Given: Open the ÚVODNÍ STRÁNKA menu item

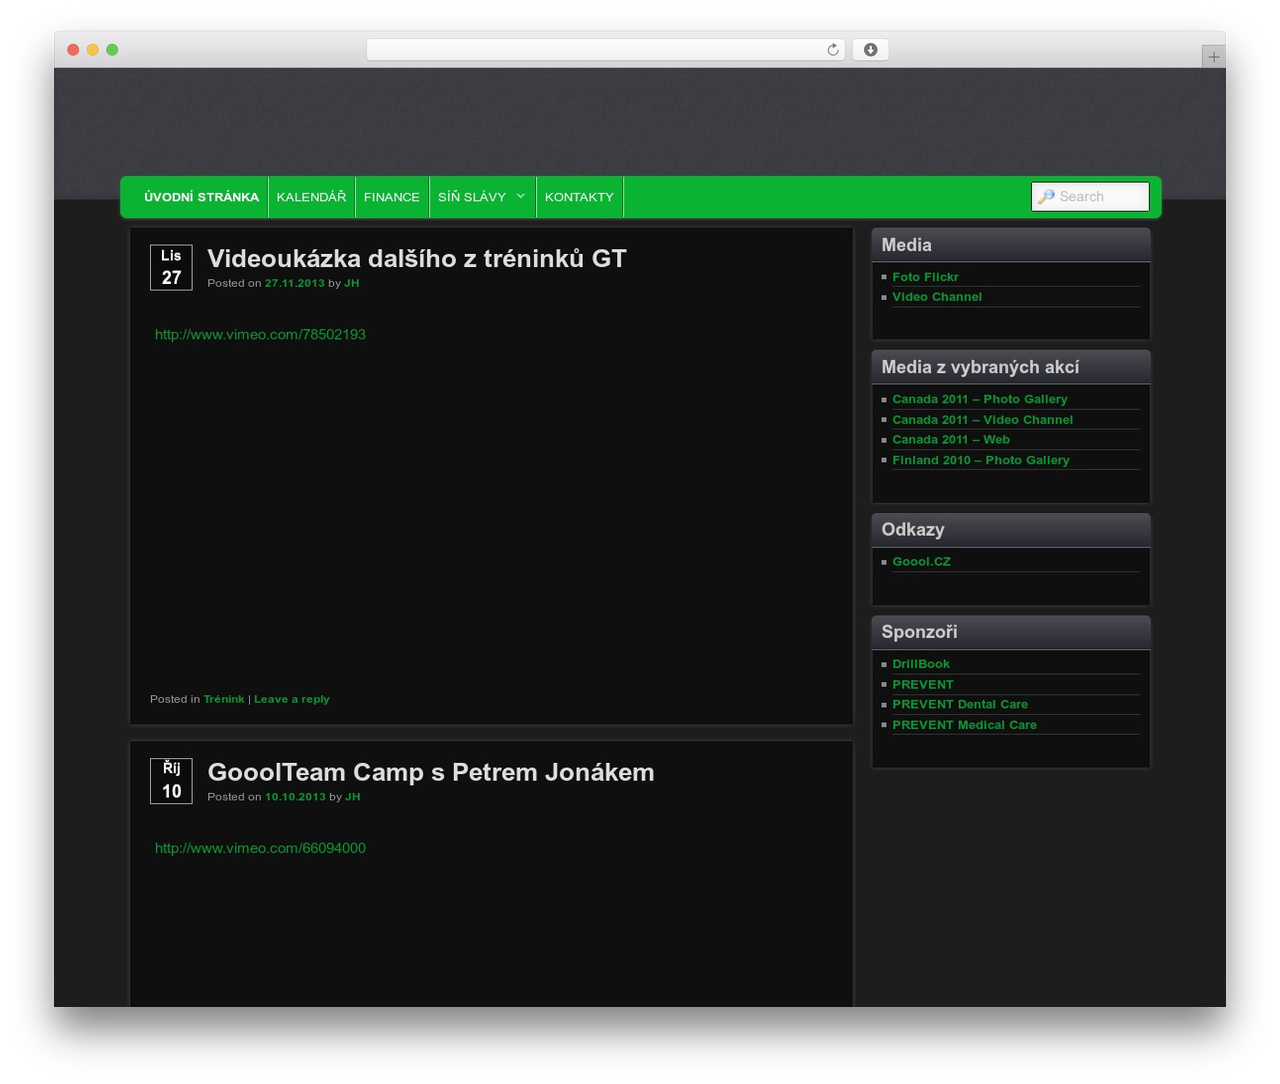Looking at the screenshot, I should pos(201,197).
